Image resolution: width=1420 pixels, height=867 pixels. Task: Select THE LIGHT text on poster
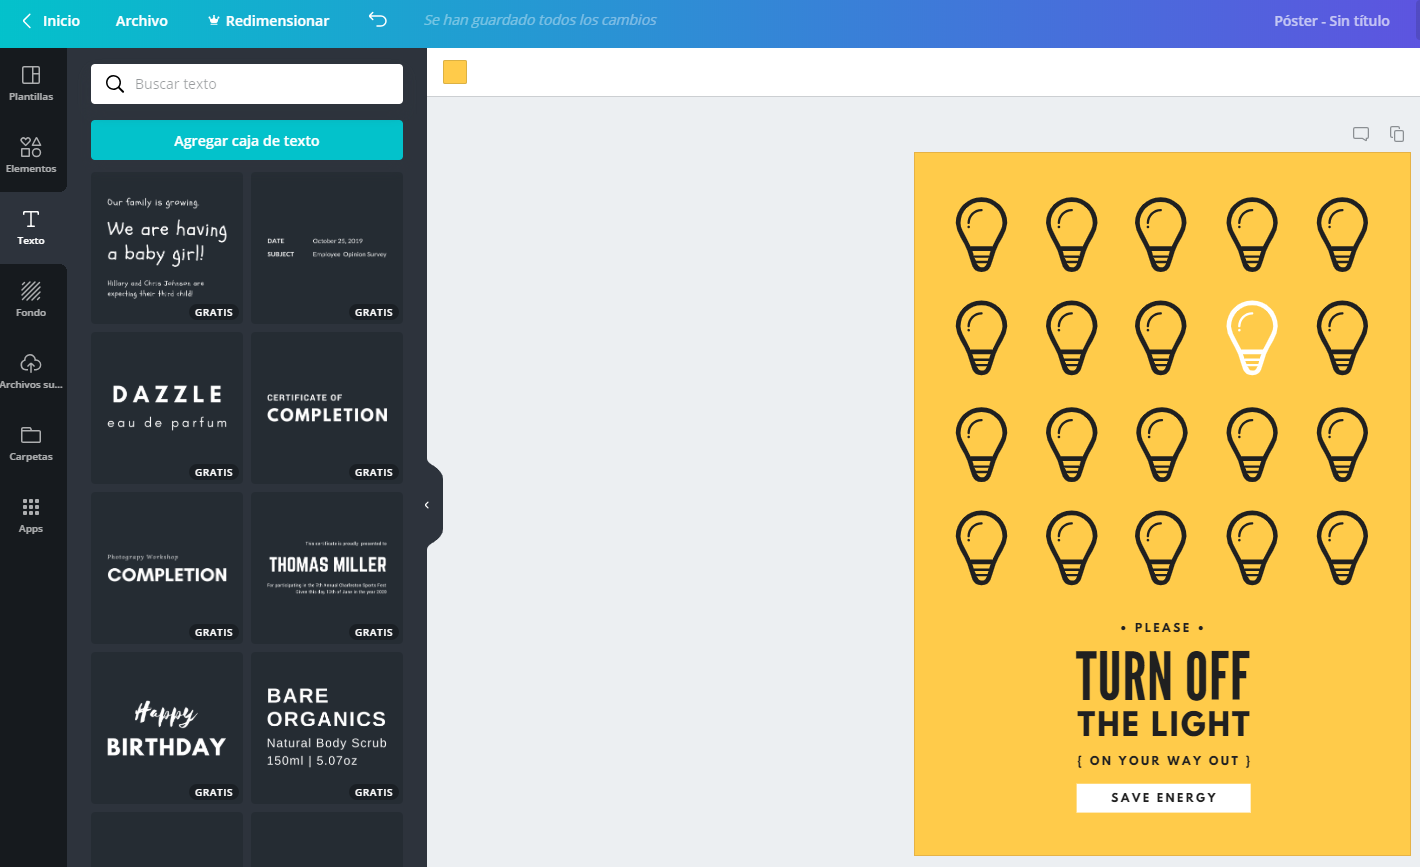1164,724
